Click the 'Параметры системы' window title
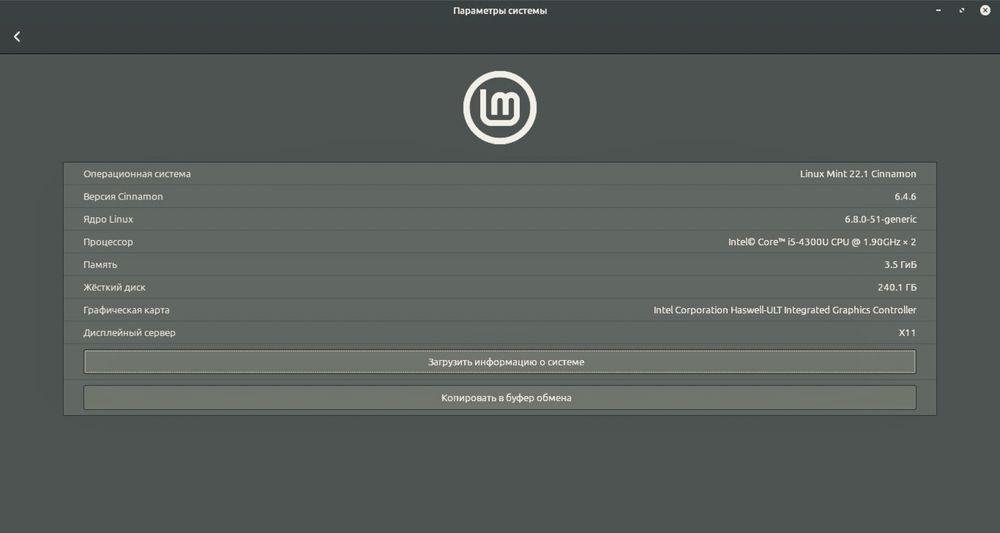The width and height of the screenshot is (1000, 533). click(x=500, y=11)
